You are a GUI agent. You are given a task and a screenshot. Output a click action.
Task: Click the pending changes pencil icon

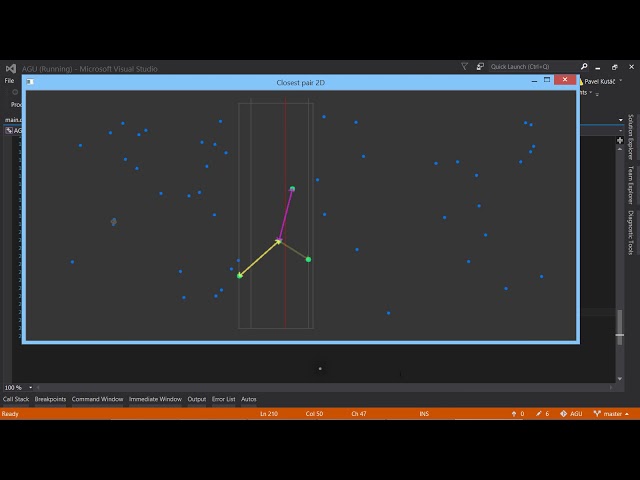click(x=539, y=414)
